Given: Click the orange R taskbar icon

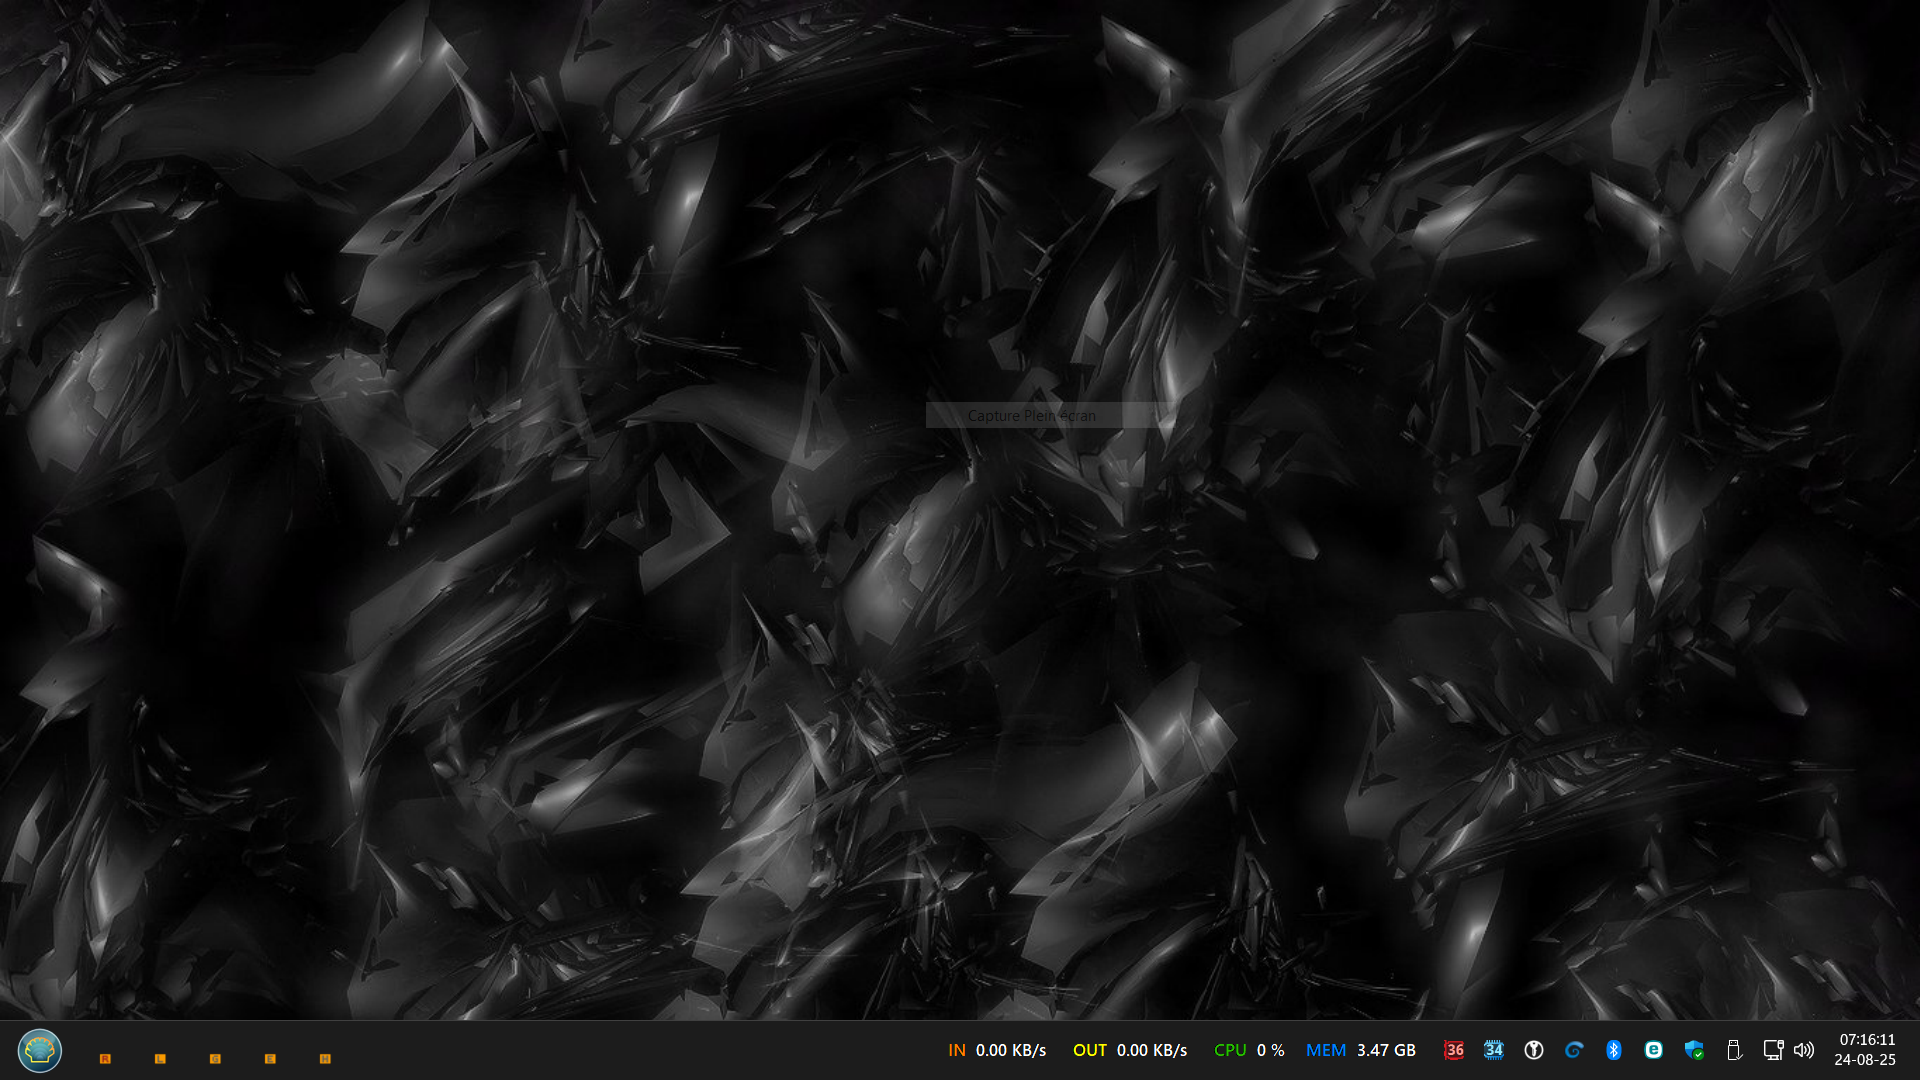Looking at the screenshot, I should pyautogui.click(x=105, y=1058).
